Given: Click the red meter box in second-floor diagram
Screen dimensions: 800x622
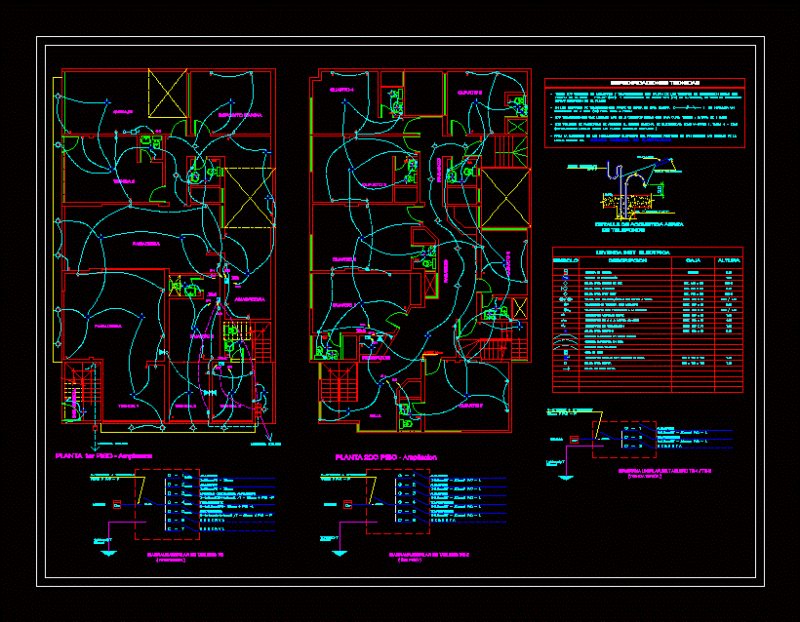Looking at the screenshot, I should (348, 505).
